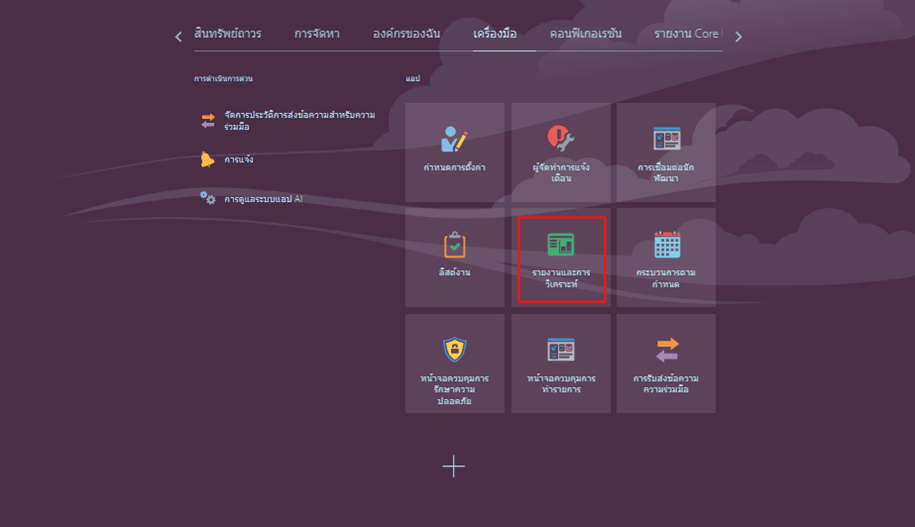
Task: Open the รายงานและการวิเคราะห์ tile
Action: pyautogui.click(x=561, y=256)
